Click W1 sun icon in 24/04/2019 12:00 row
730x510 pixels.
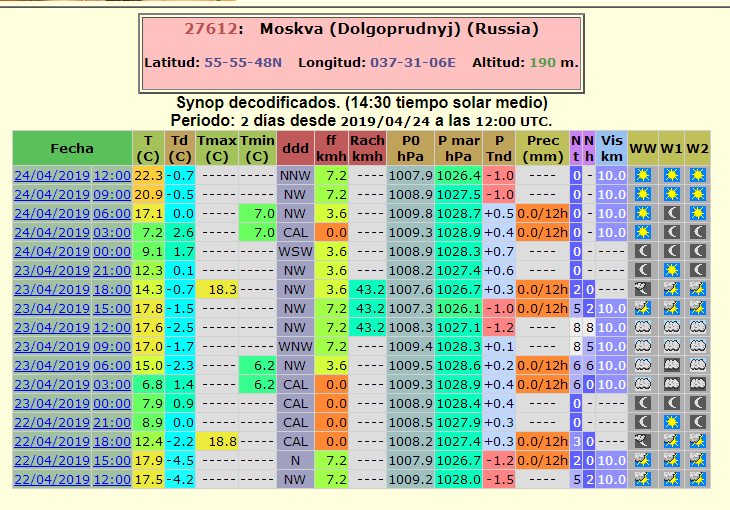pos(671,176)
